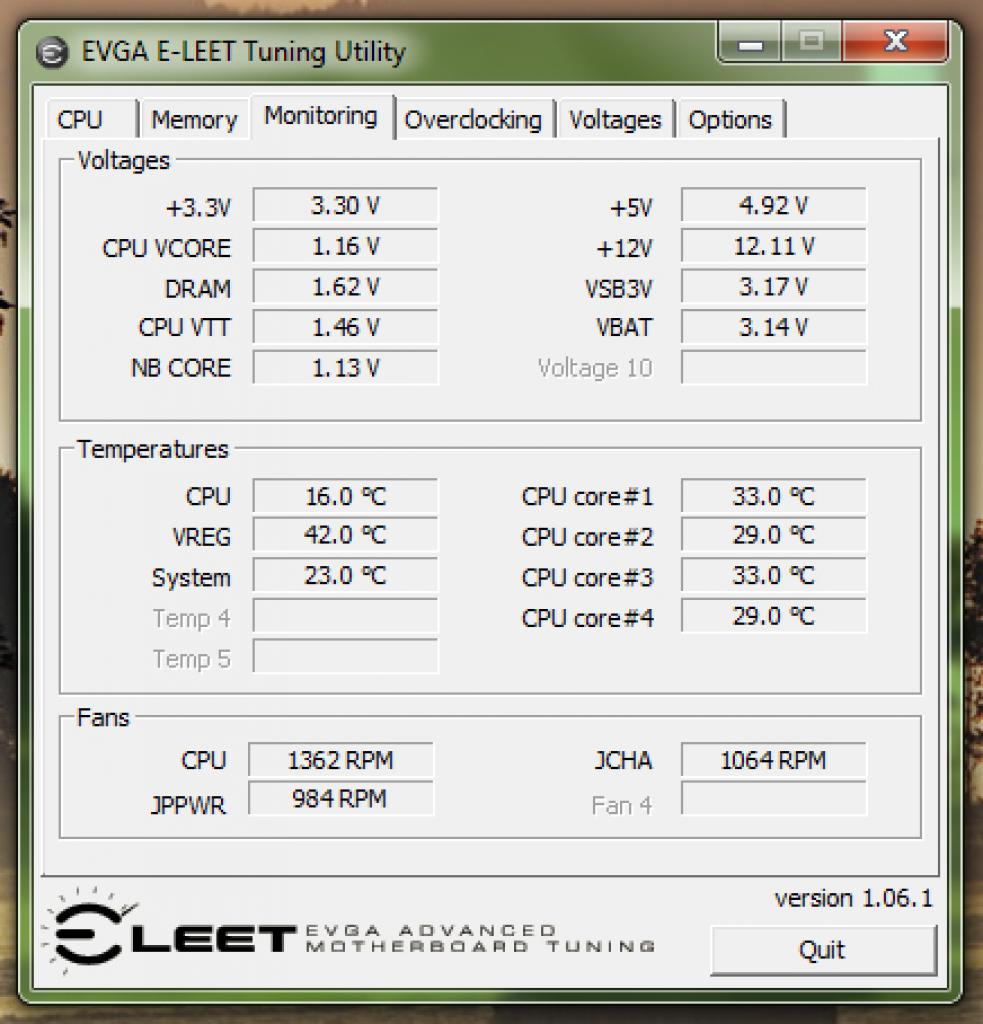The image size is (983, 1024).
Task: Click the +3.3V value field showing 3.30 V
Action: [x=345, y=206]
